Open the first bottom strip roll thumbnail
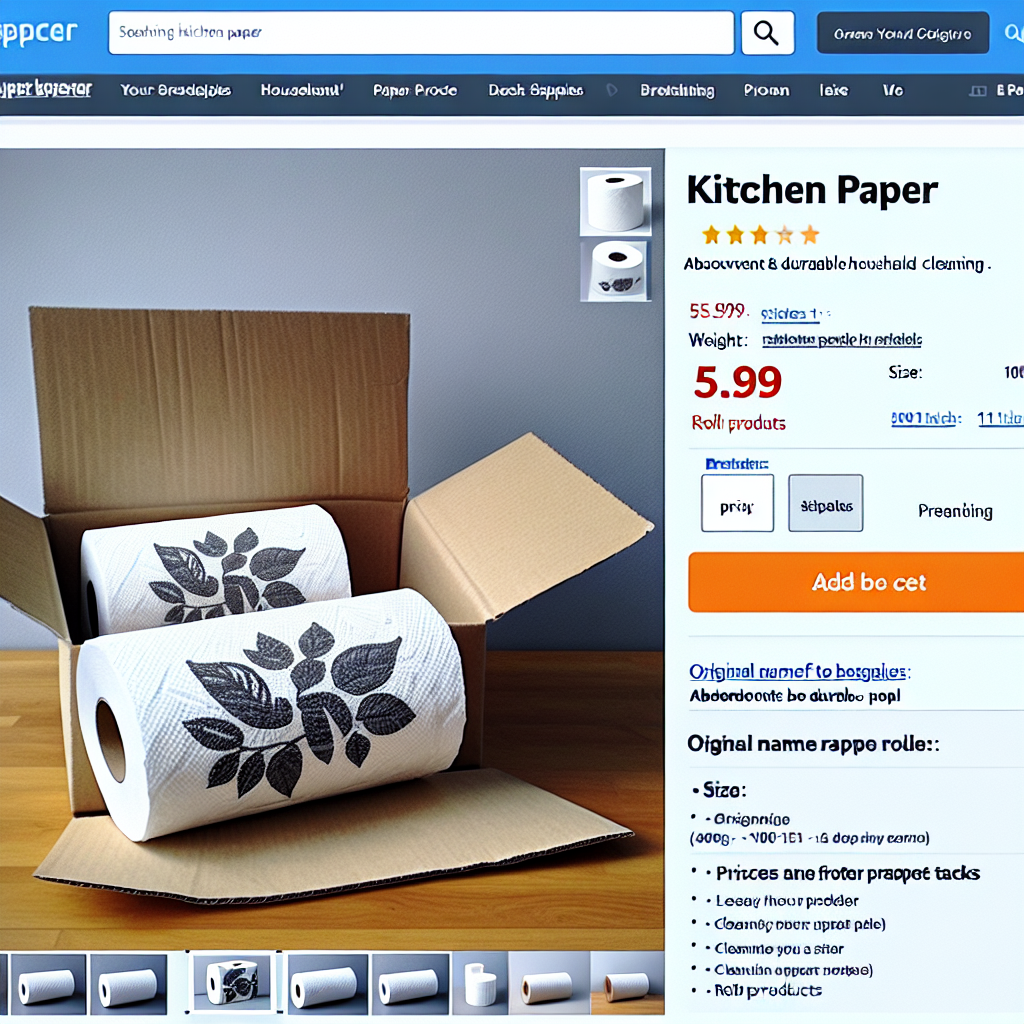Image resolution: width=1024 pixels, height=1024 pixels. point(47,984)
